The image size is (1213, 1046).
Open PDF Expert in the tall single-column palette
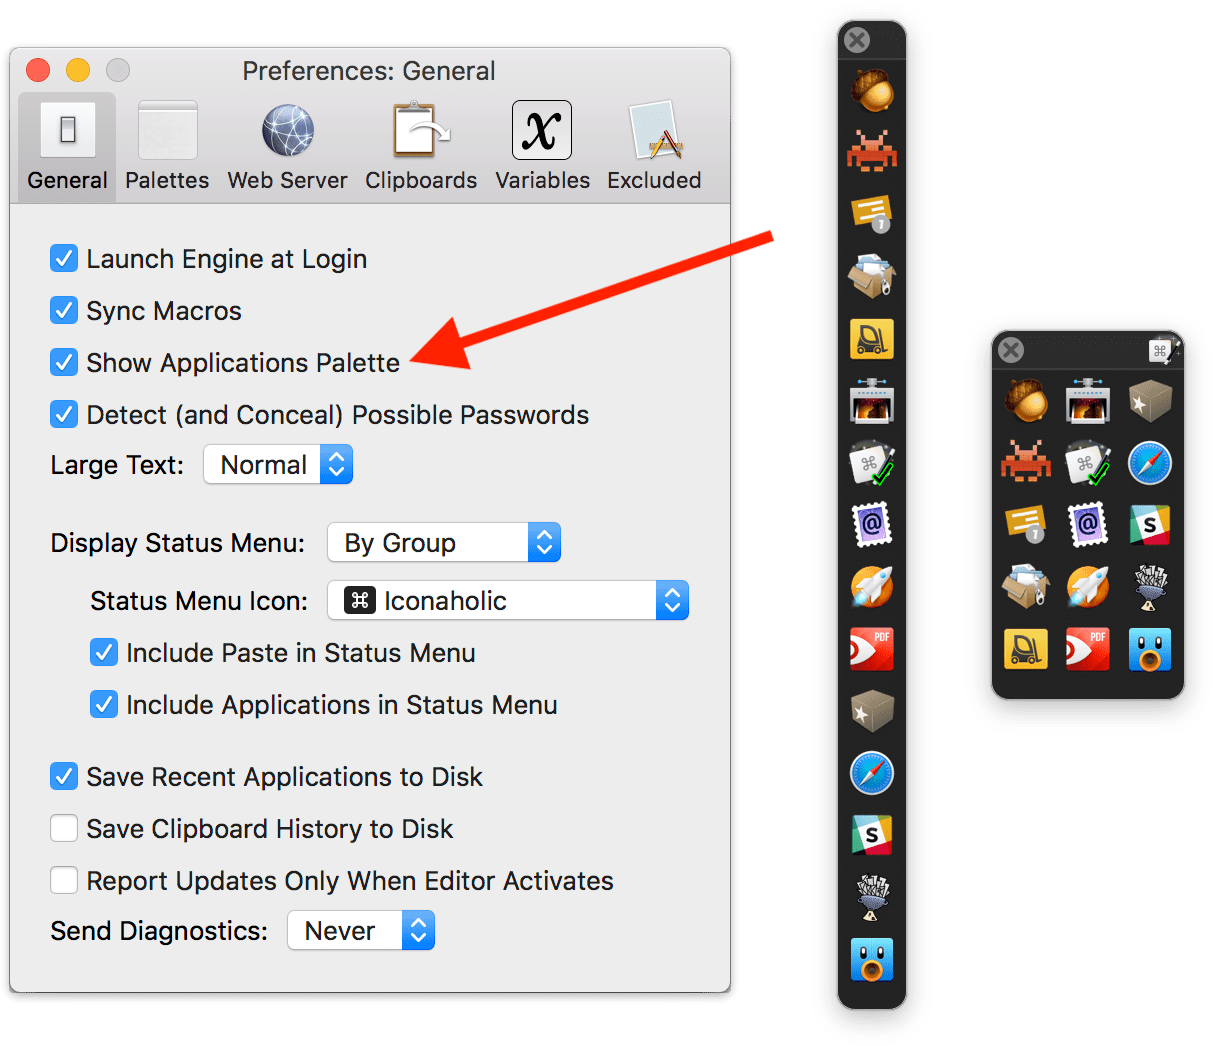[872, 649]
